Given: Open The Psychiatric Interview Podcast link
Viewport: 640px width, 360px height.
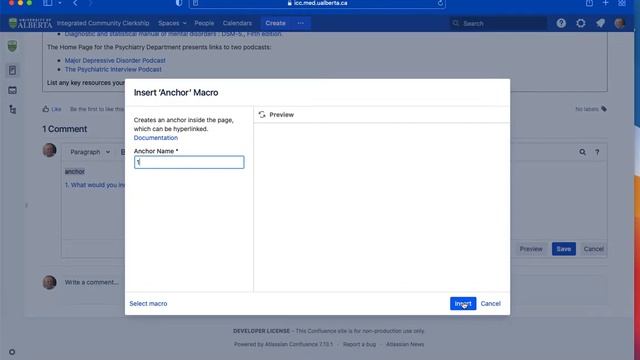Looking at the screenshot, I should [x=113, y=69].
